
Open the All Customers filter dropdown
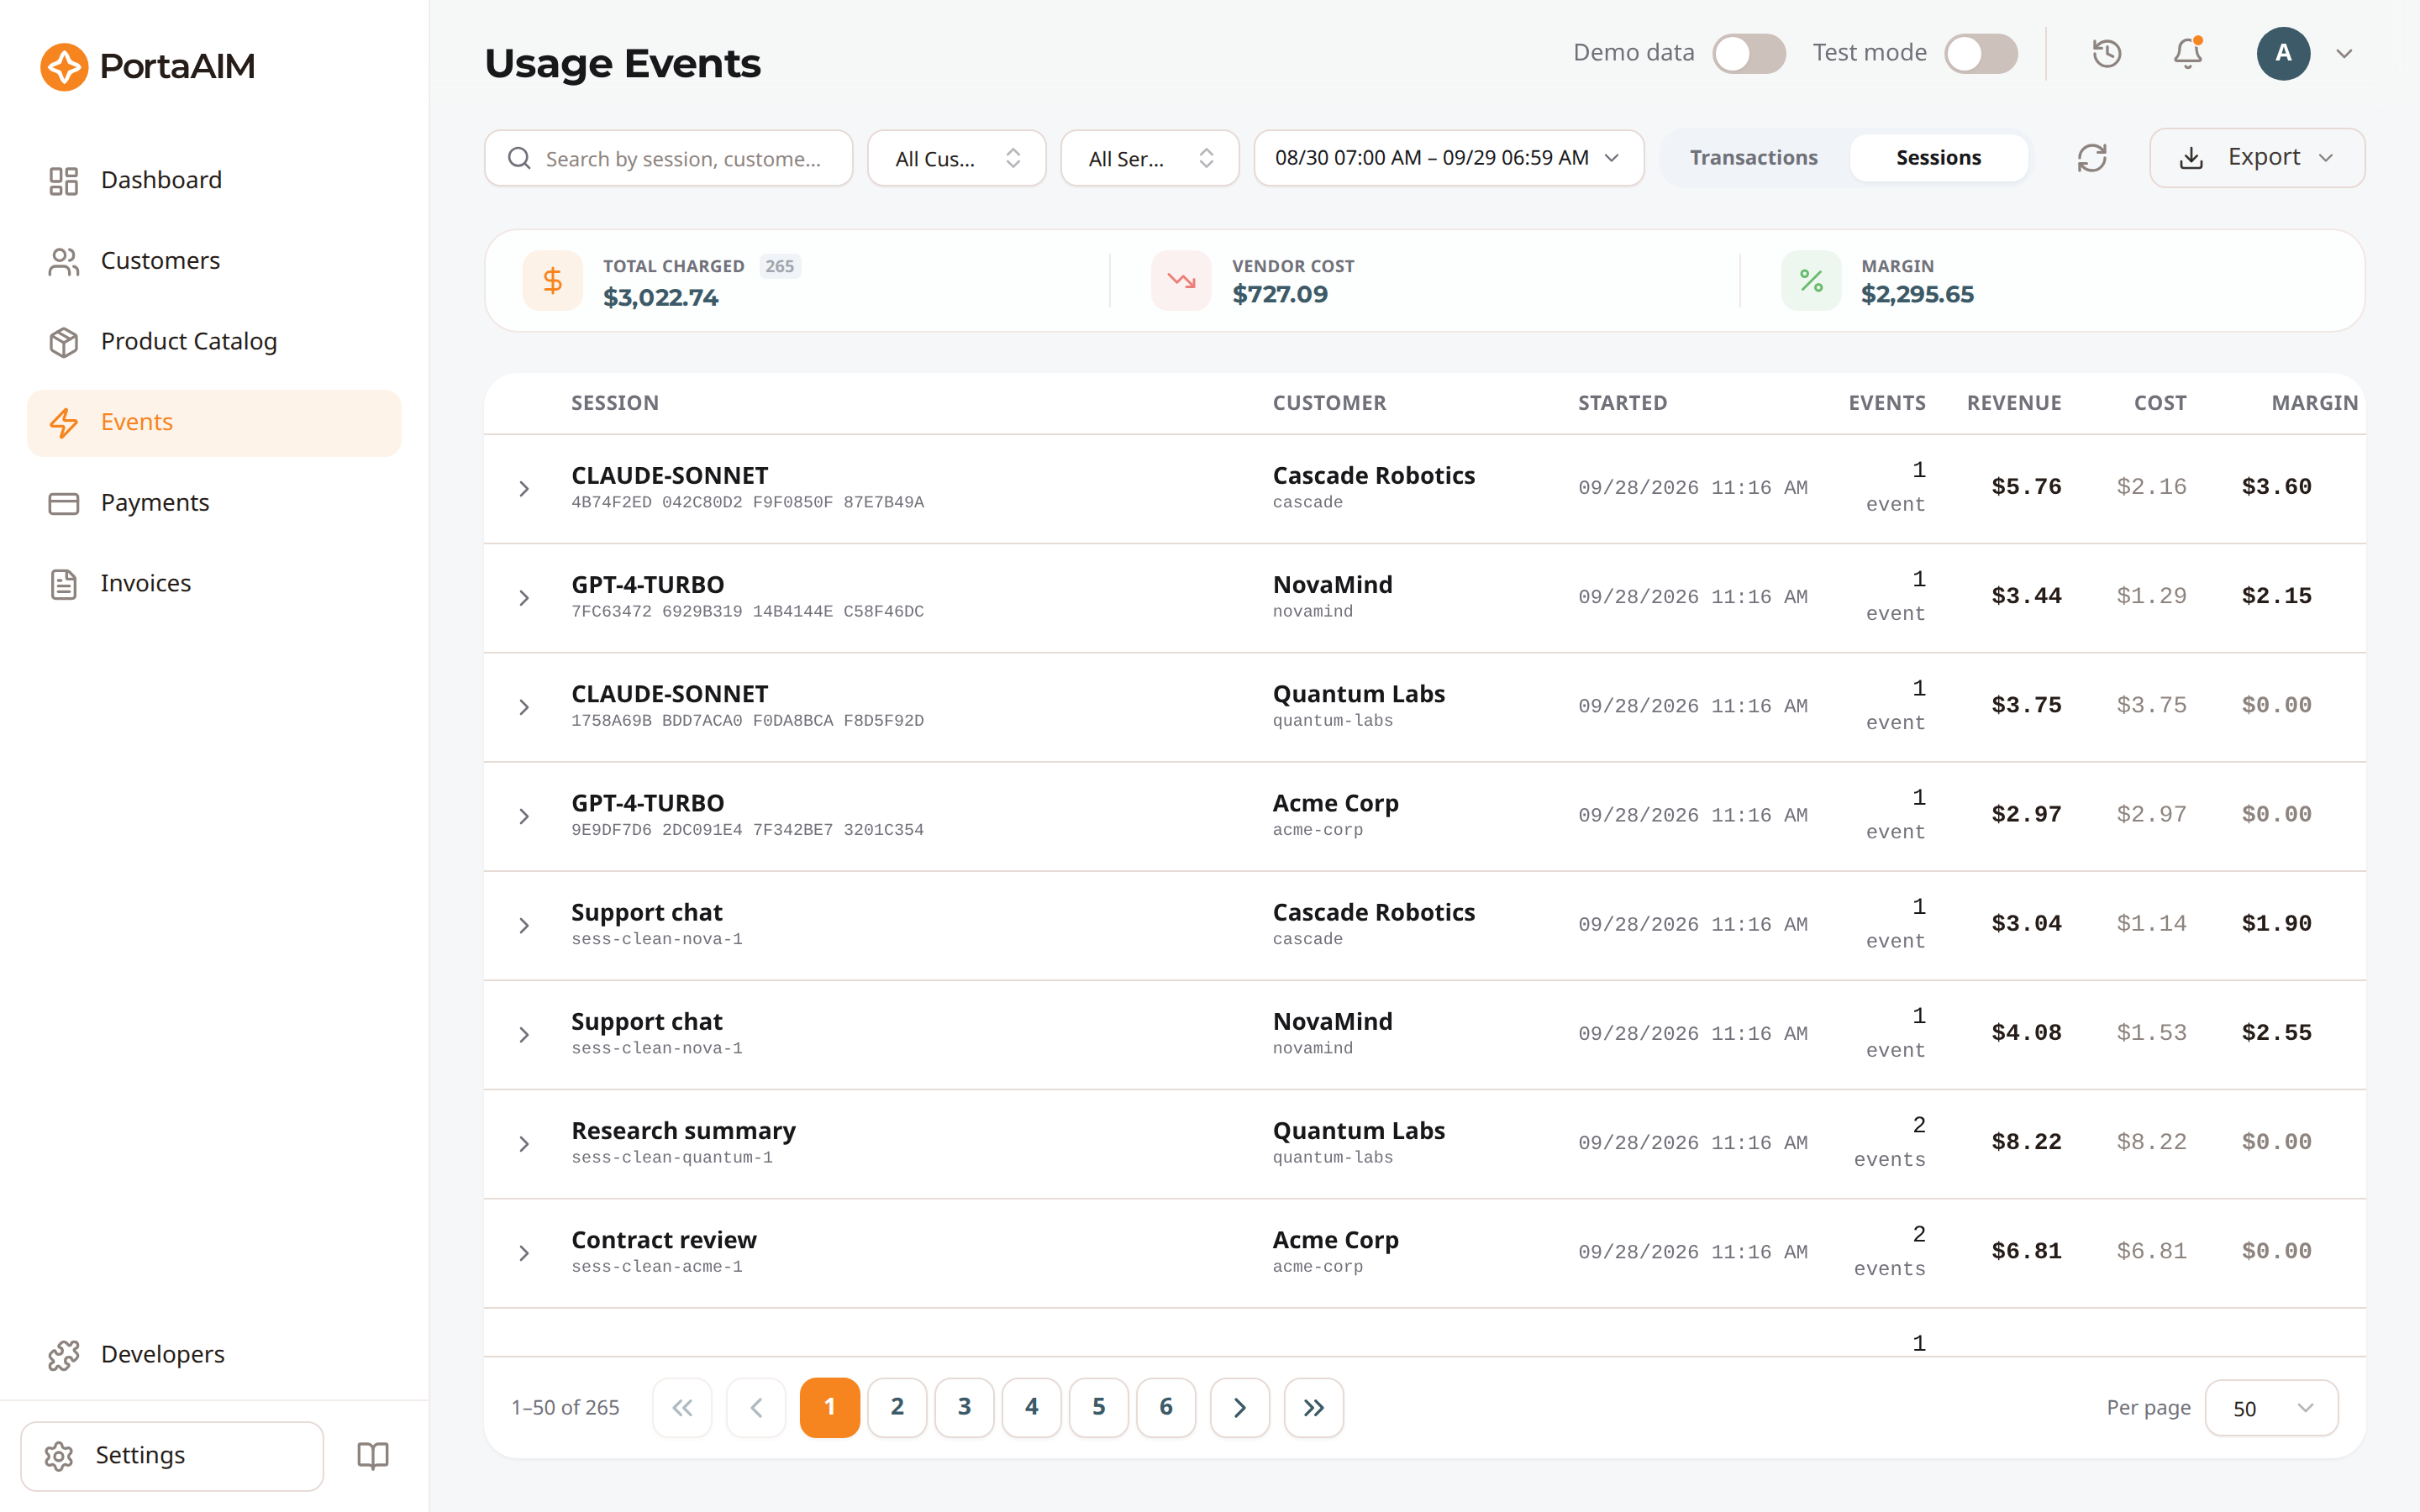(957, 158)
